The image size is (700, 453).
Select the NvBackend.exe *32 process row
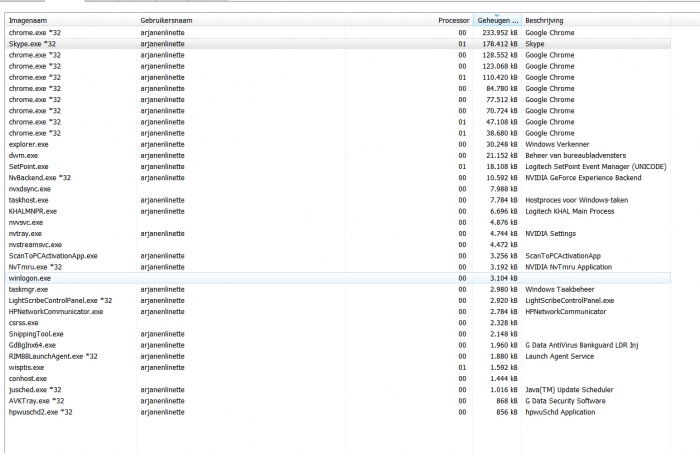pyautogui.click(x=338, y=178)
